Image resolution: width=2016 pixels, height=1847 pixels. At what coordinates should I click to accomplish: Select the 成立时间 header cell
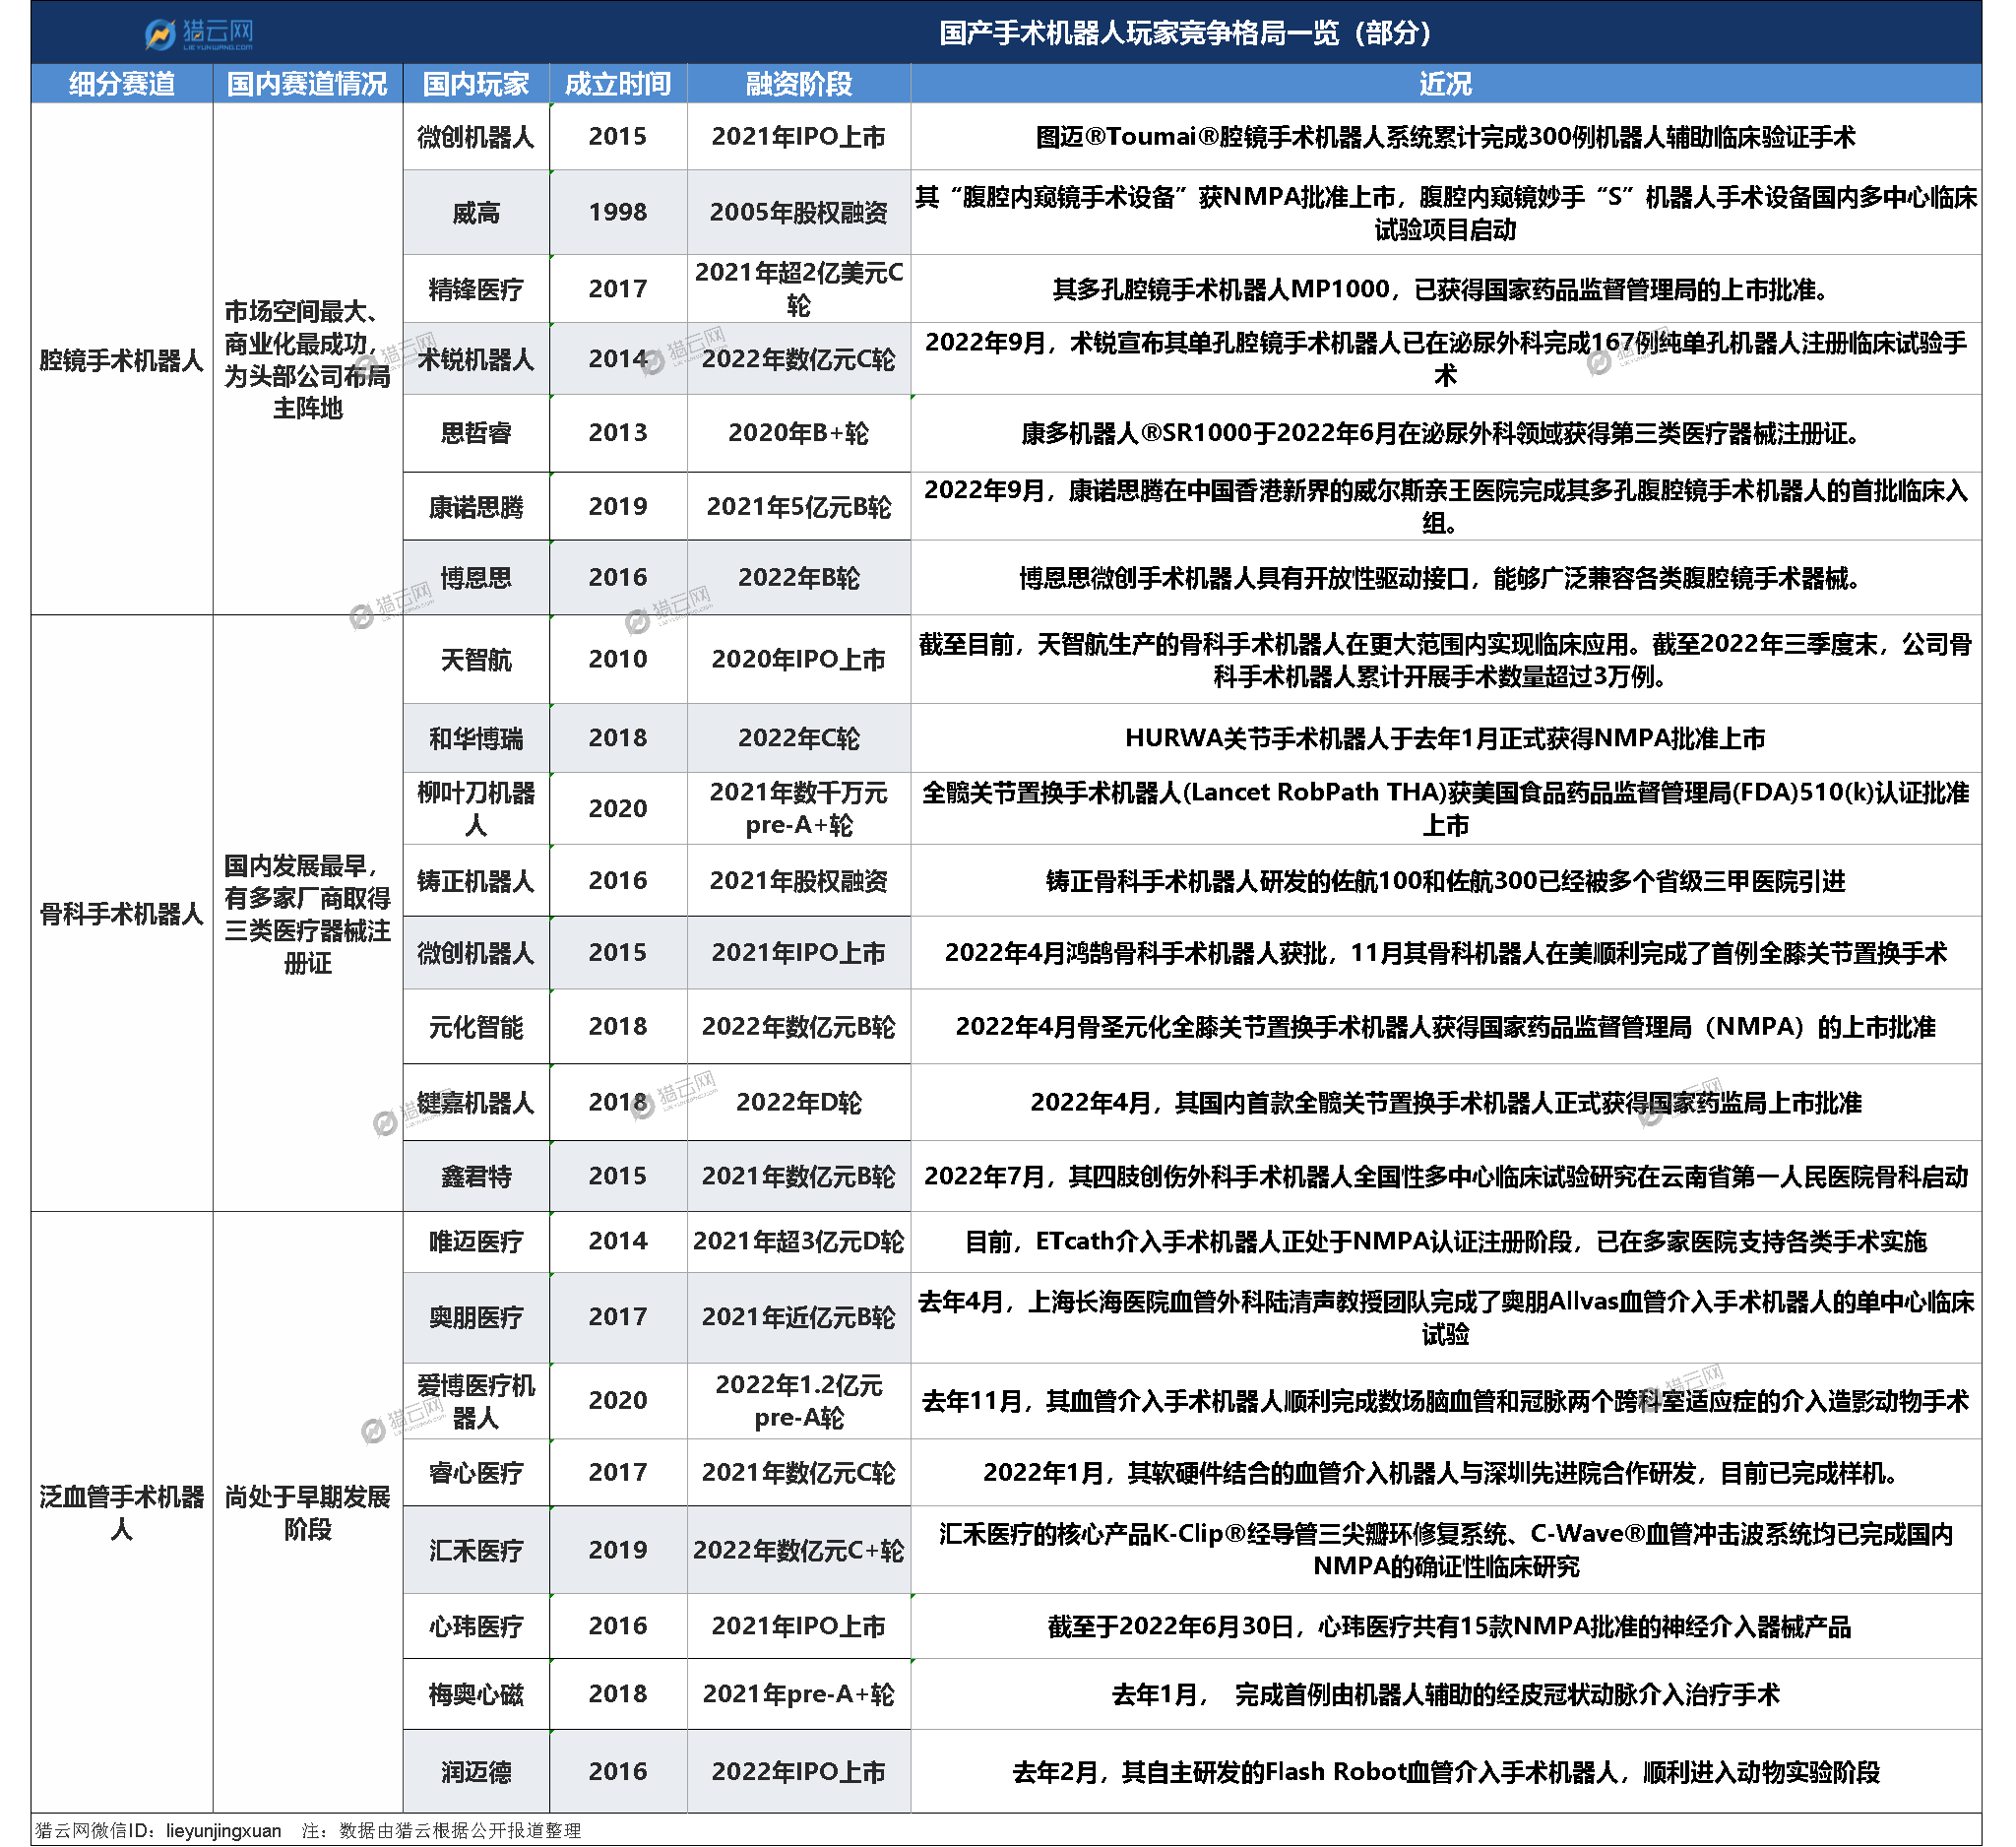(617, 84)
